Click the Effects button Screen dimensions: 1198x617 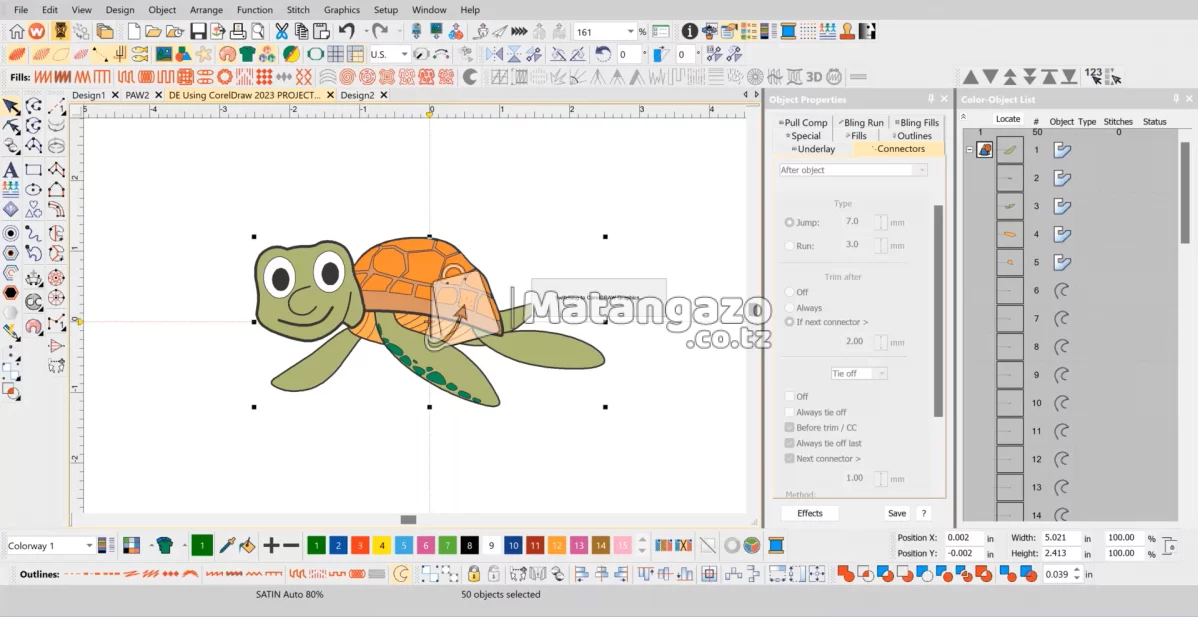(809, 513)
